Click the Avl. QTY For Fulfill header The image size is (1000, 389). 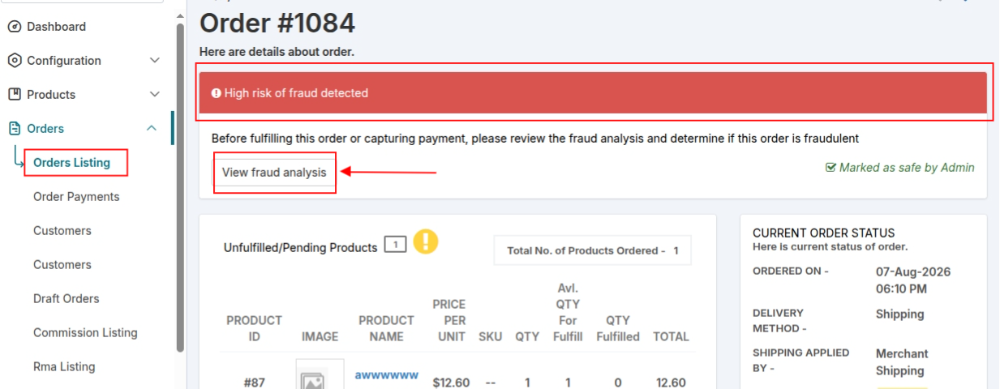point(568,312)
